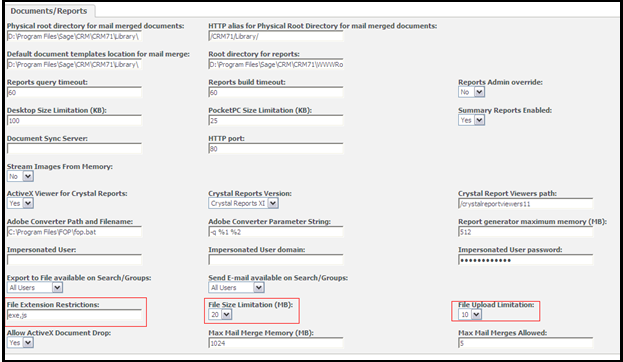Set Reports build timeout field
The width and height of the screenshot is (623, 362).
276,93
